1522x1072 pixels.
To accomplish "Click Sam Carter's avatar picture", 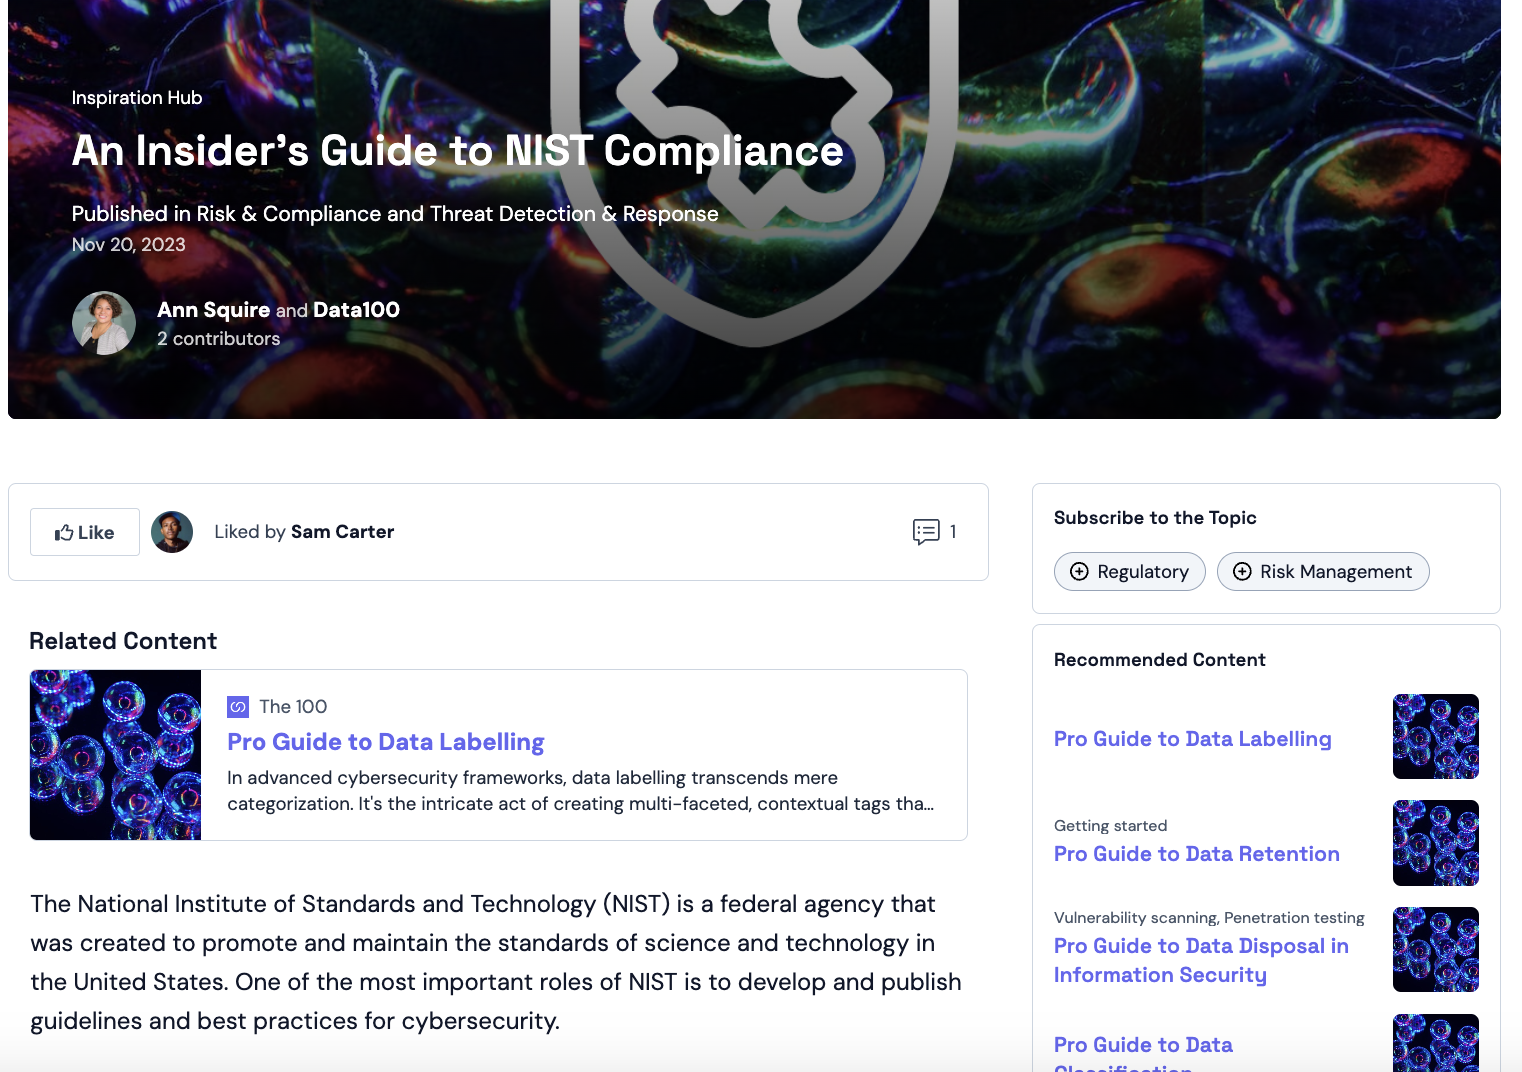I will 172,532.
